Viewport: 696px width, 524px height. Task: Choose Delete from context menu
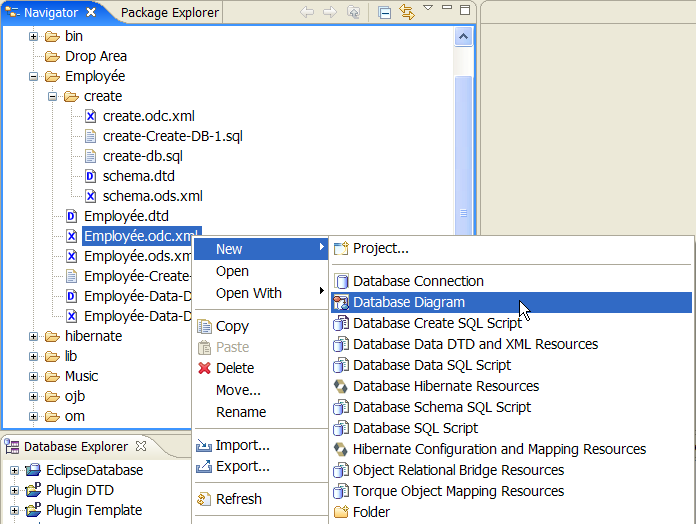tap(261, 368)
